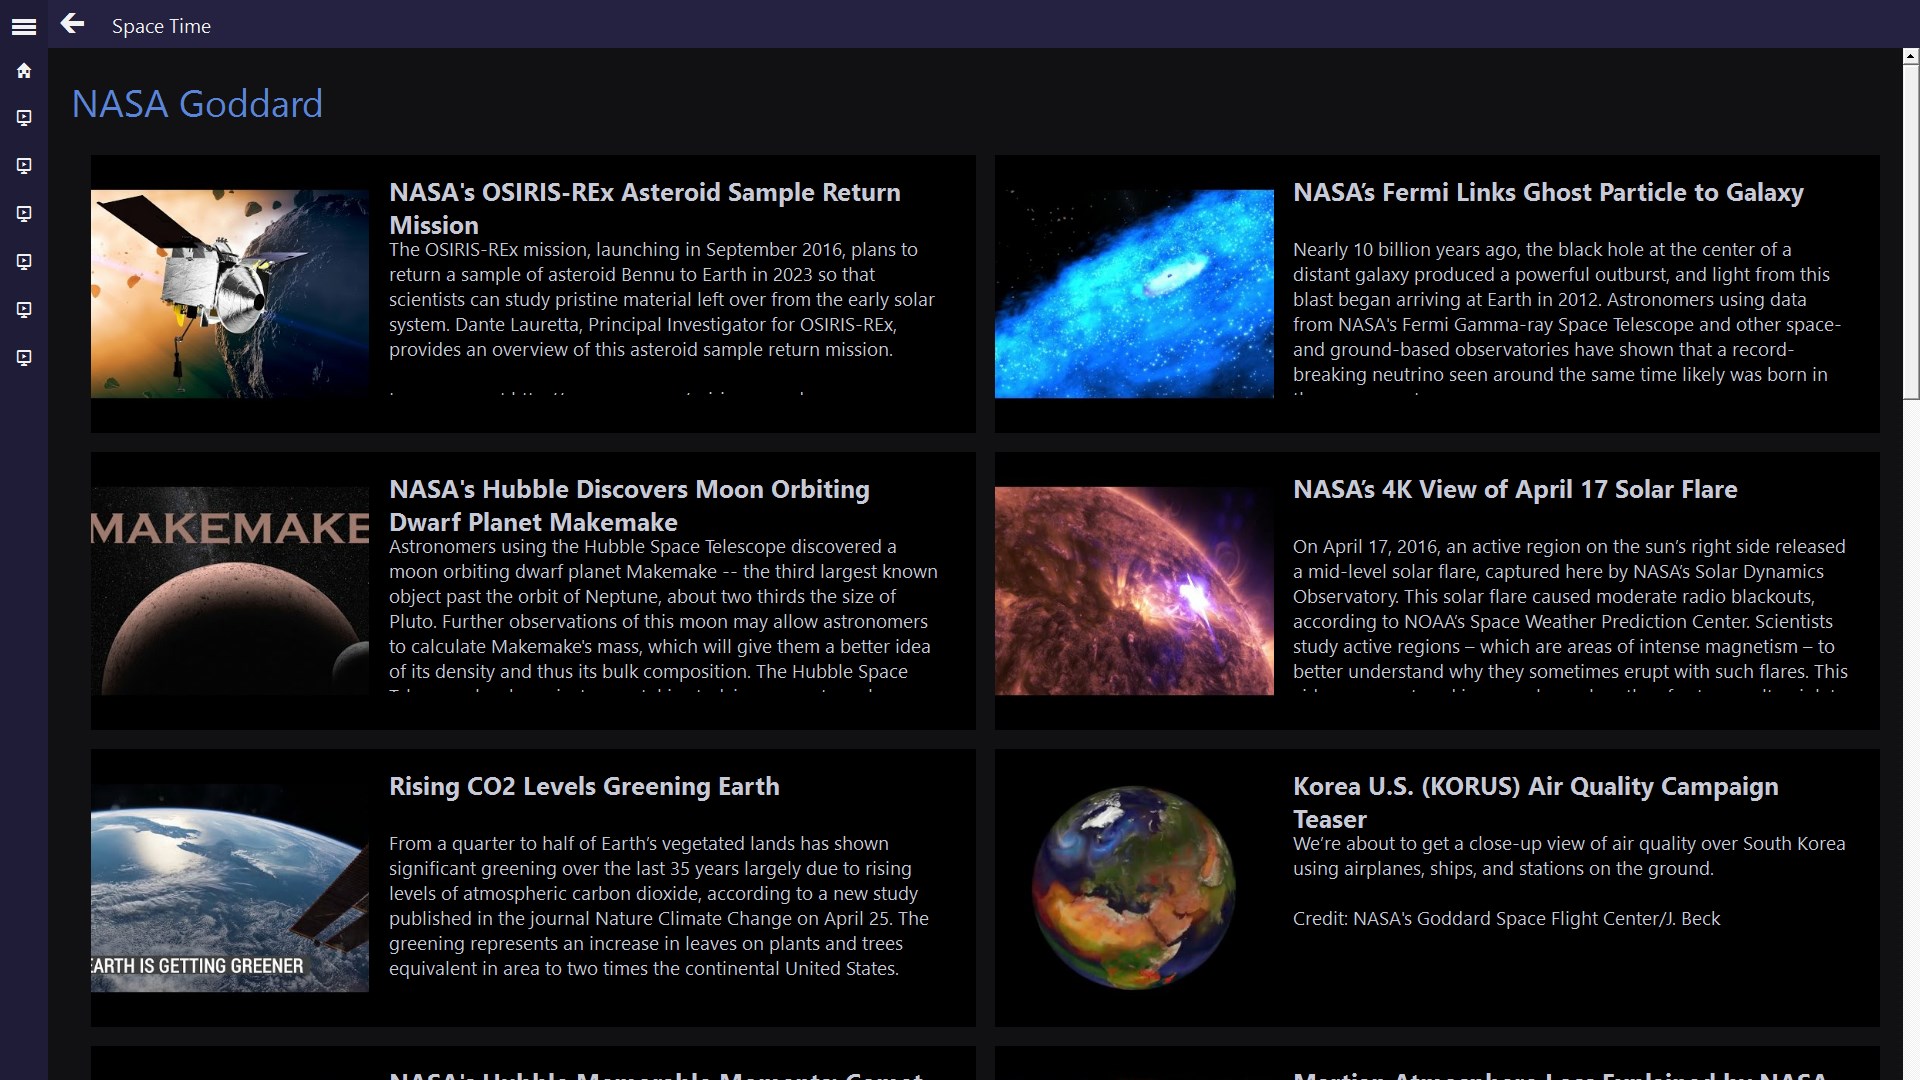
Task: Open the hamburger navigation menu
Action: 24,27
